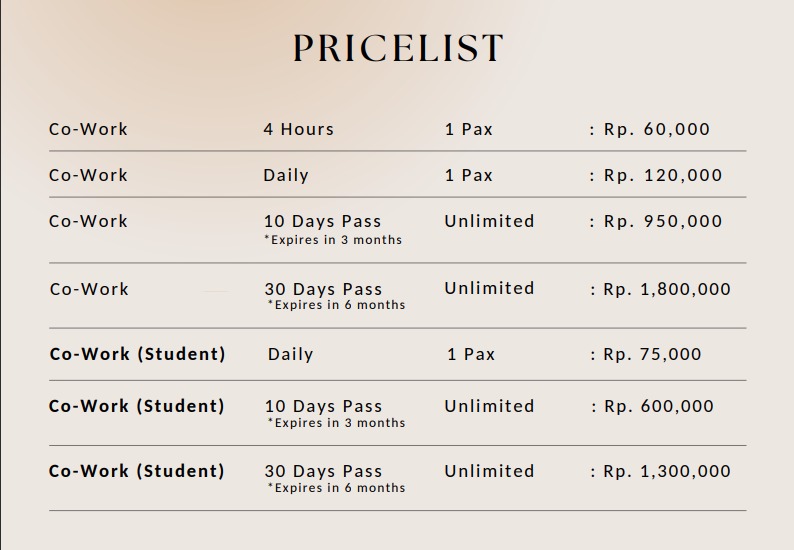Viewport: 794px width, 550px height.
Task: Select the Rp. 600,000 student price
Action: 658,406
